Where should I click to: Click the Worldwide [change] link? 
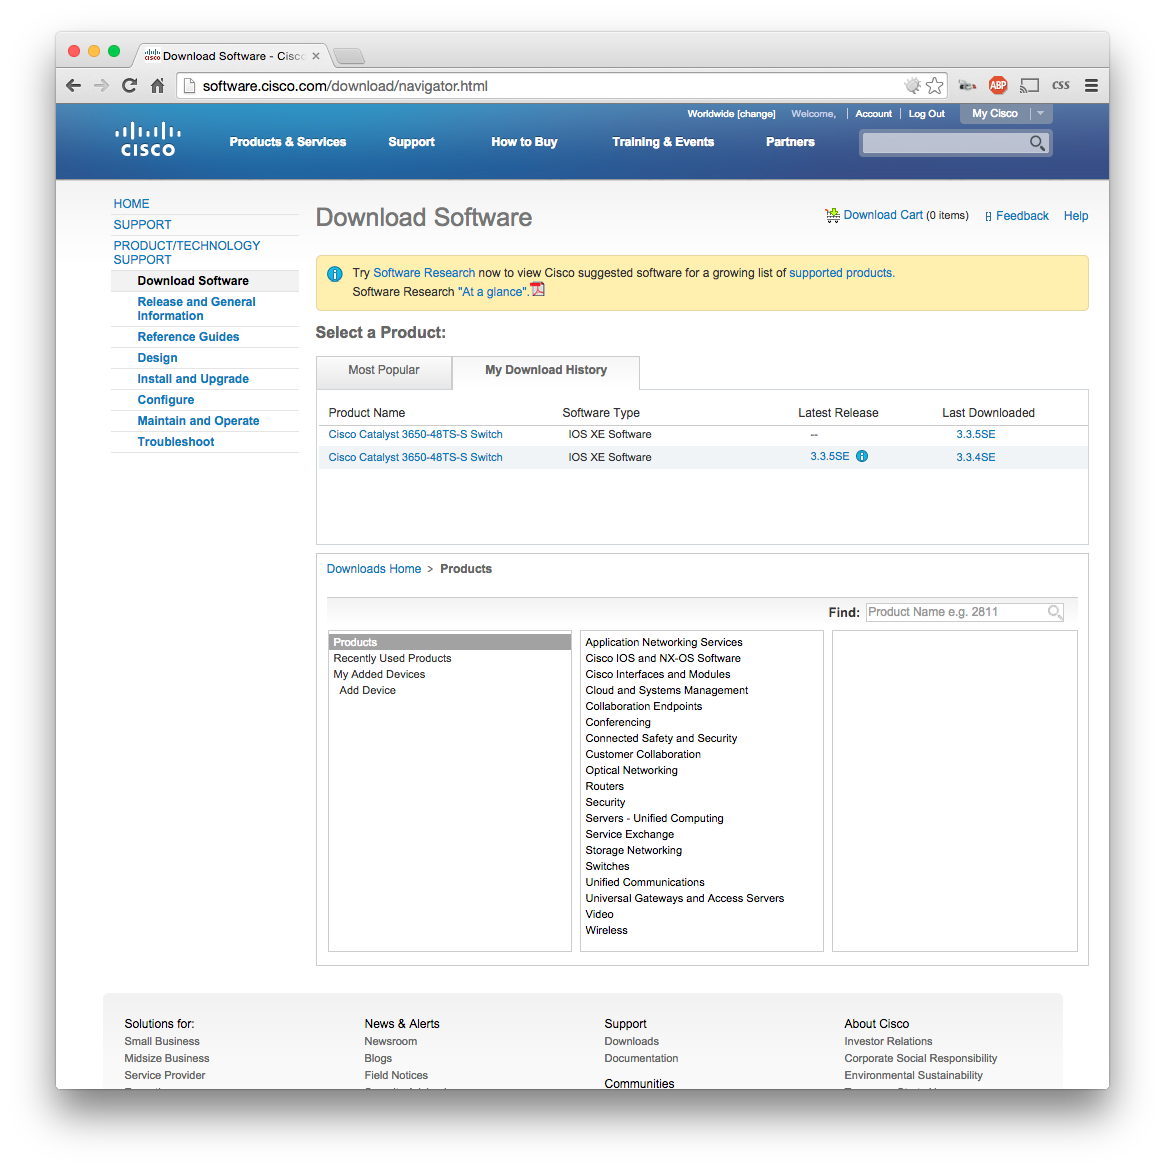tap(731, 114)
